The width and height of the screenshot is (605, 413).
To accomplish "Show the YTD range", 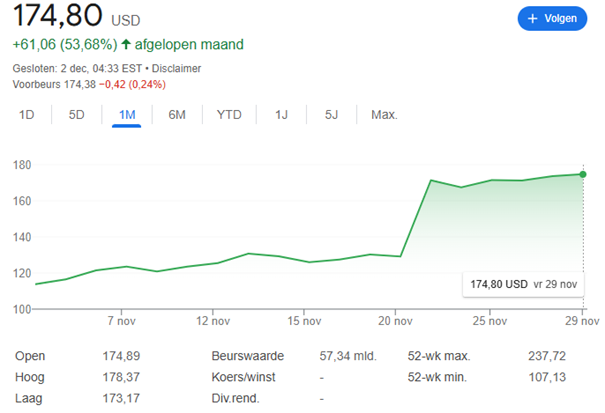I will 229,115.
